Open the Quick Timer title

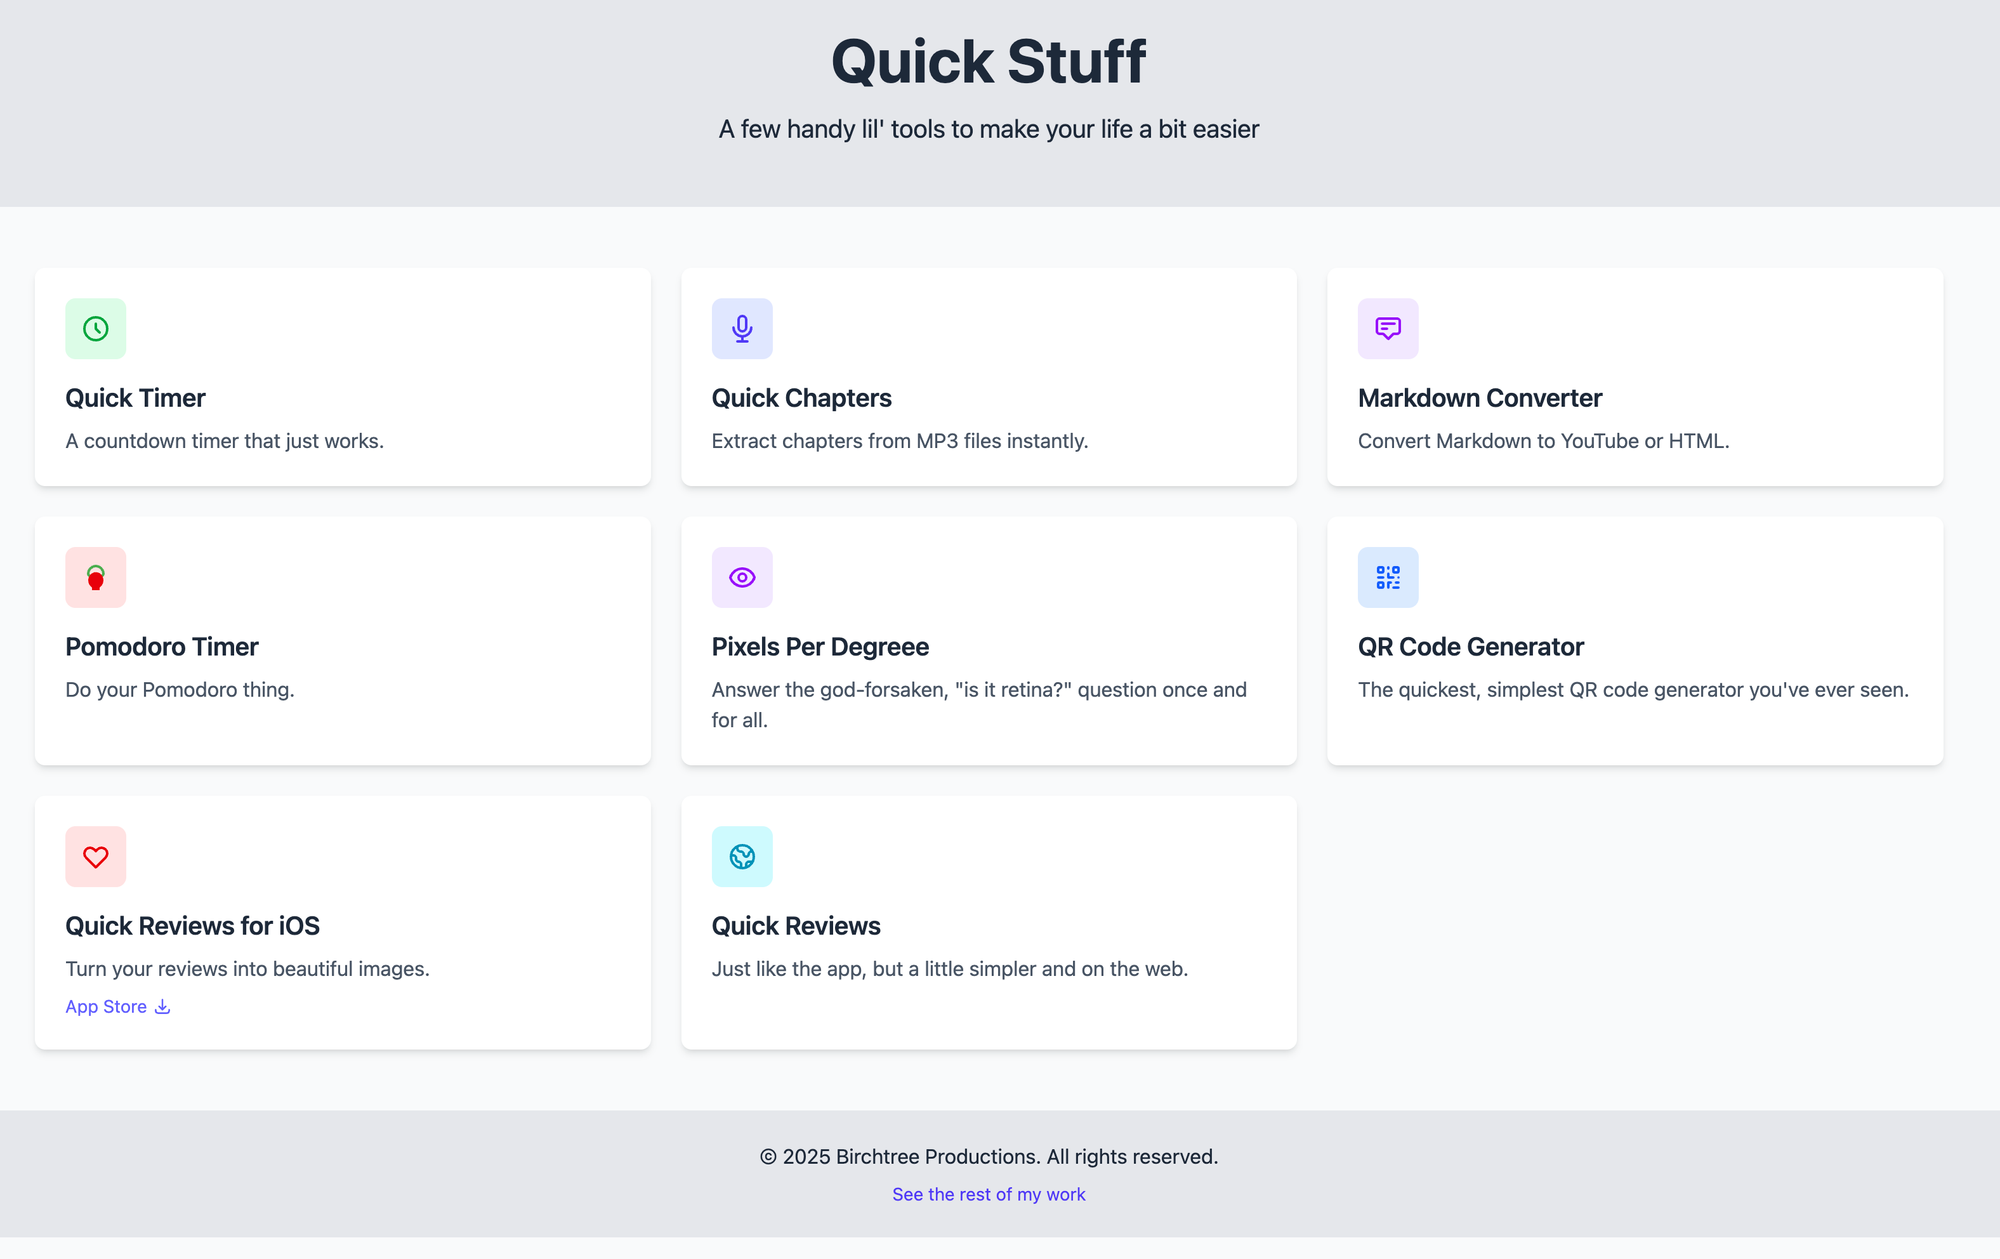pos(136,398)
